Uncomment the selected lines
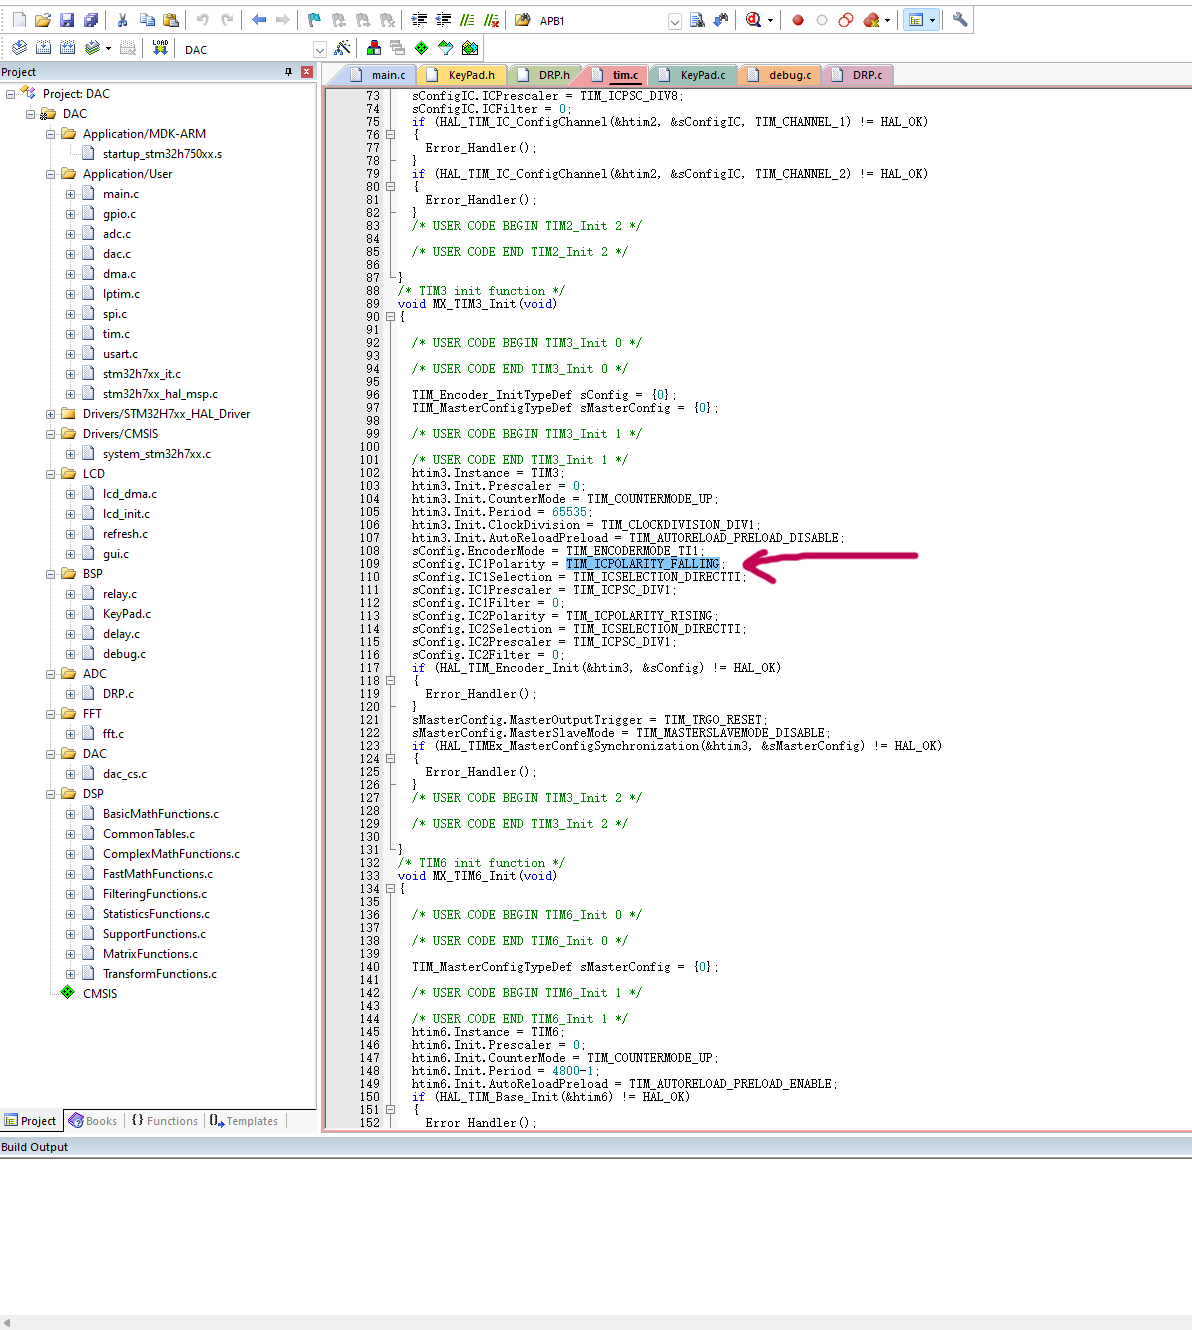1192x1330 pixels. pos(491,20)
